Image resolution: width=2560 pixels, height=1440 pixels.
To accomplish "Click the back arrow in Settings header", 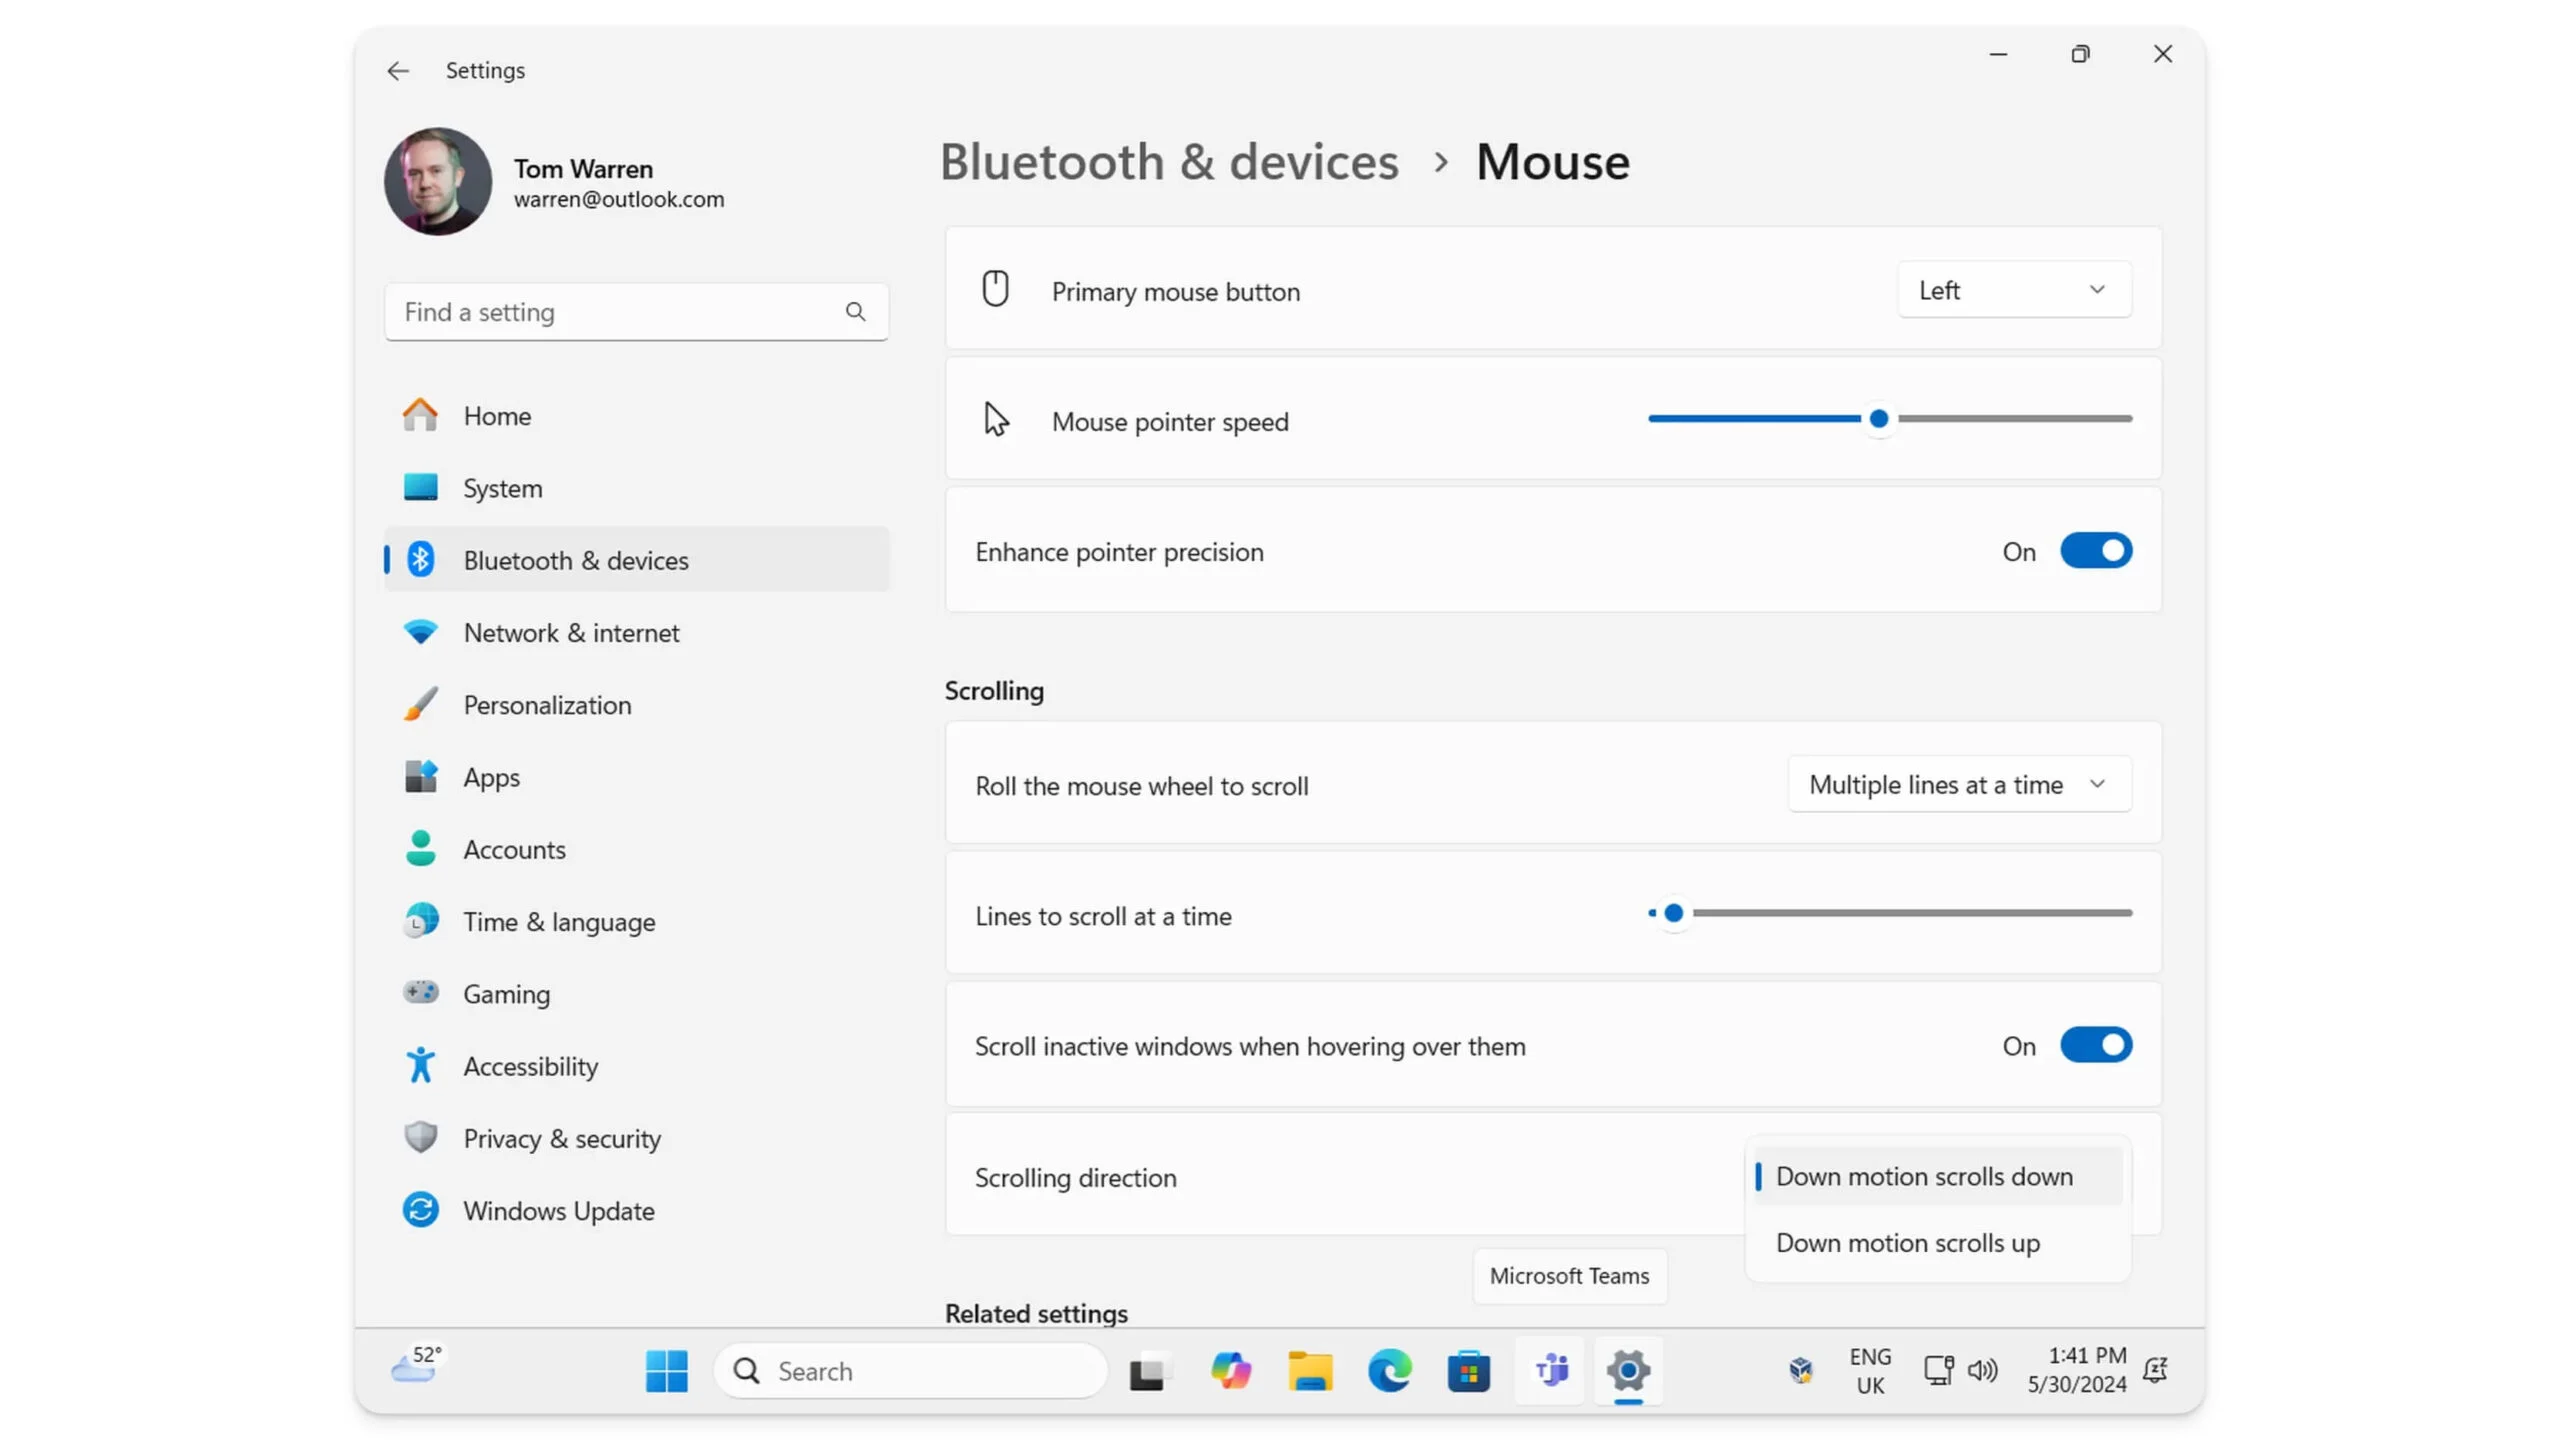I will pos(398,71).
